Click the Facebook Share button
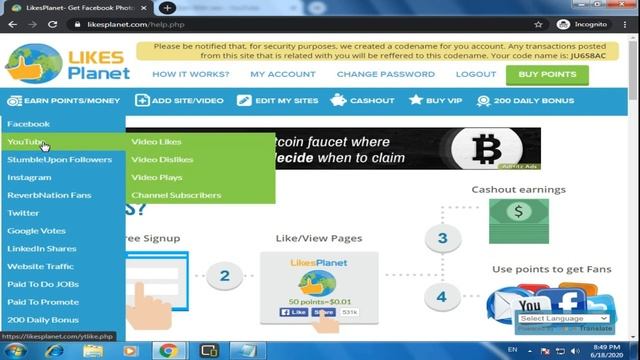640x360 pixels. 323,312
